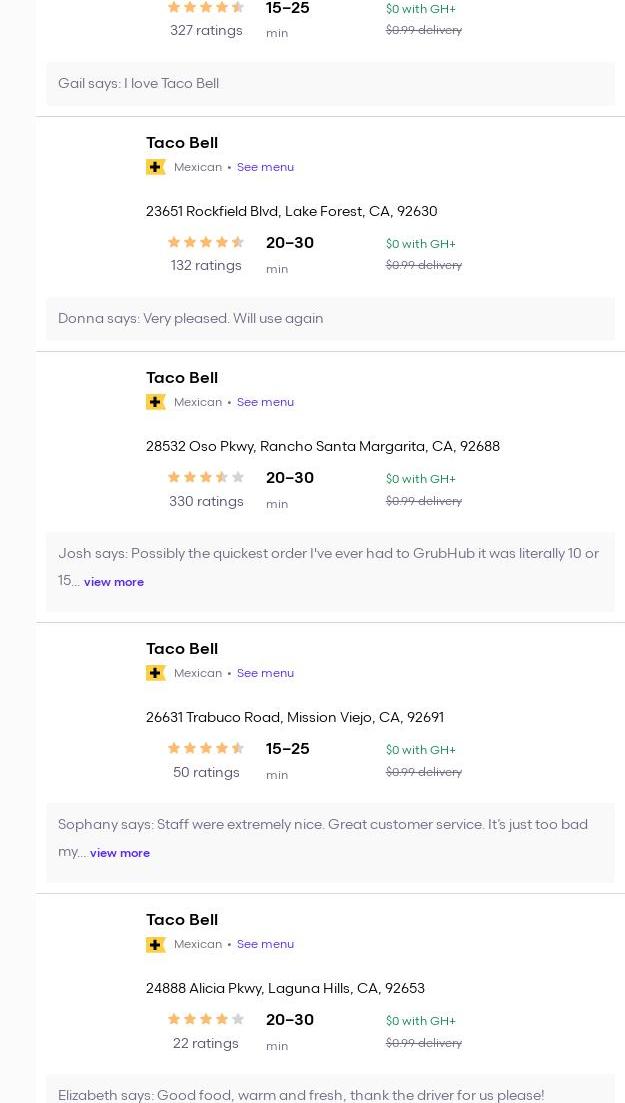This screenshot has width=625, height=1103.
Task: Open See menu for the Alicia Pkwy Taco Bell
Action: [265, 944]
